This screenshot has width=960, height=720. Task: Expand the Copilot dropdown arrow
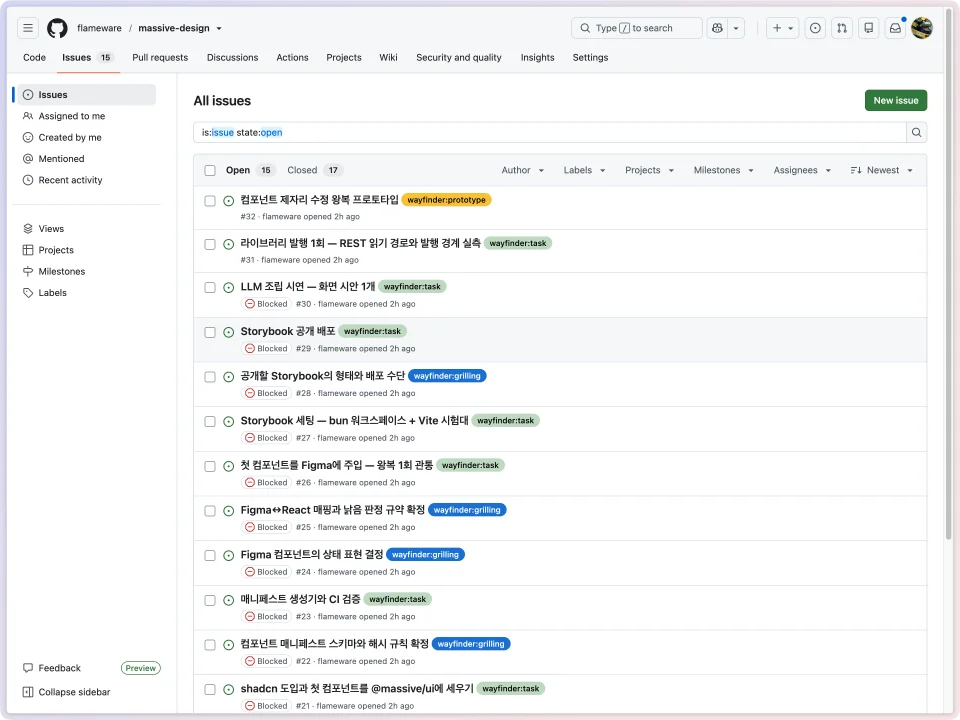click(736, 28)
